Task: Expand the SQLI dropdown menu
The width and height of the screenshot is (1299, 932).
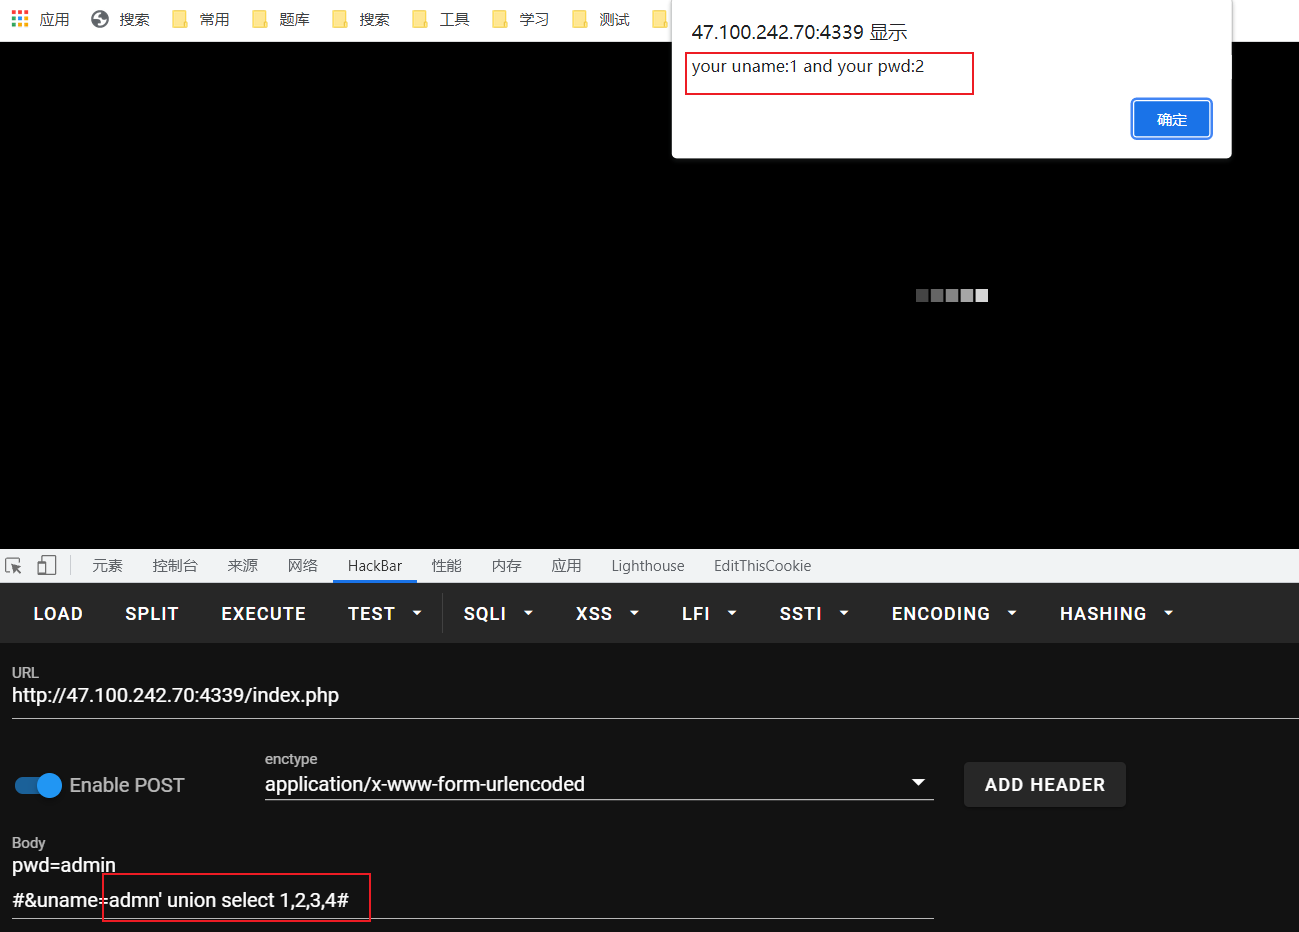Action: (497, 614)
